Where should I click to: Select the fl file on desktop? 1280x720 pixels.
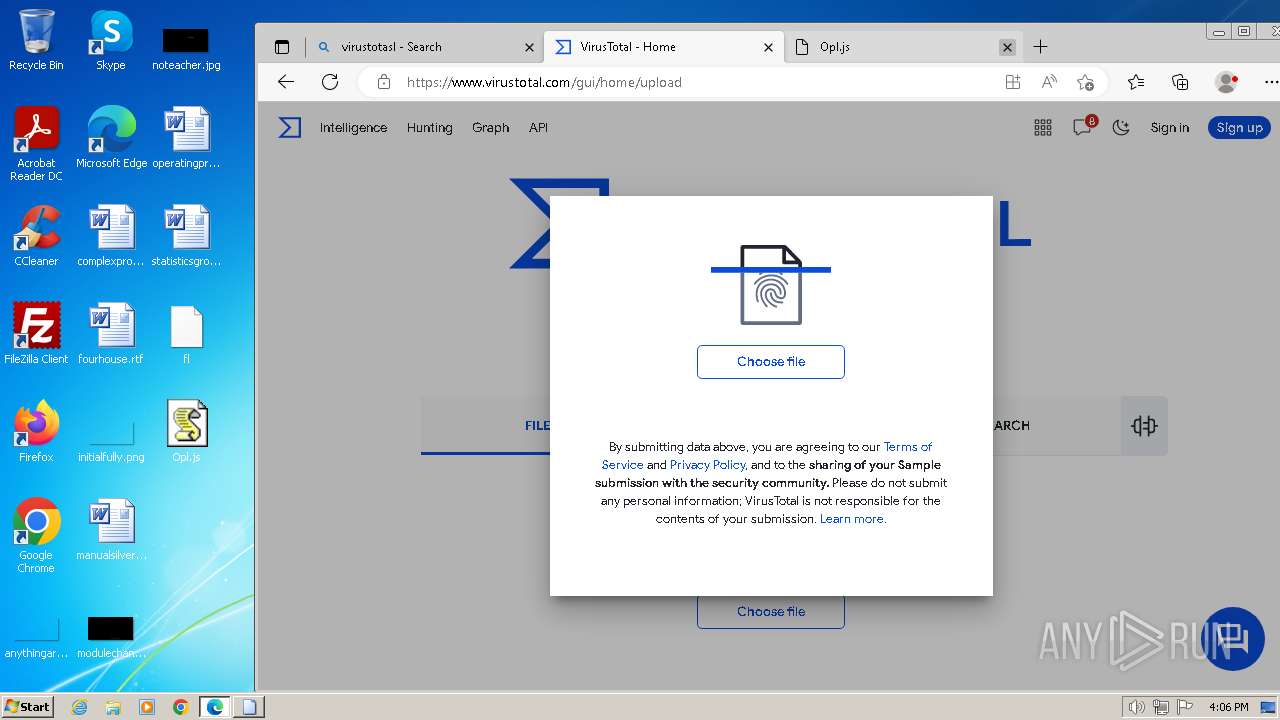pyautogui.click(x=186, y=334)
